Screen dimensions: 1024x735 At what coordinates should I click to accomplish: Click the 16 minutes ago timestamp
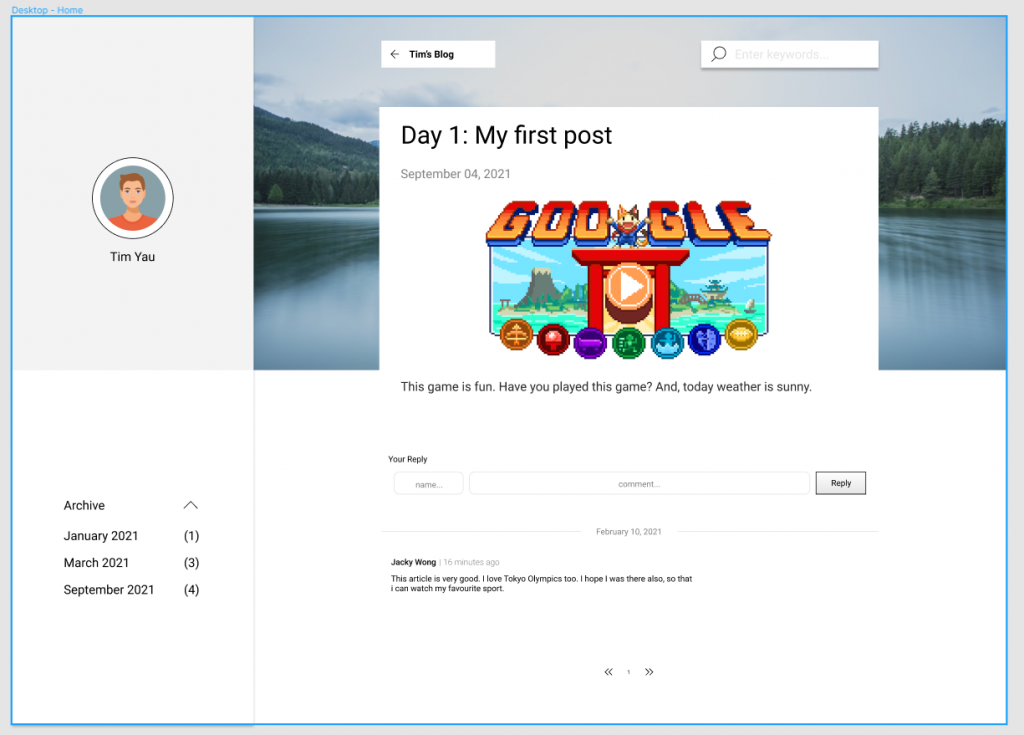[x=472, y=562]
